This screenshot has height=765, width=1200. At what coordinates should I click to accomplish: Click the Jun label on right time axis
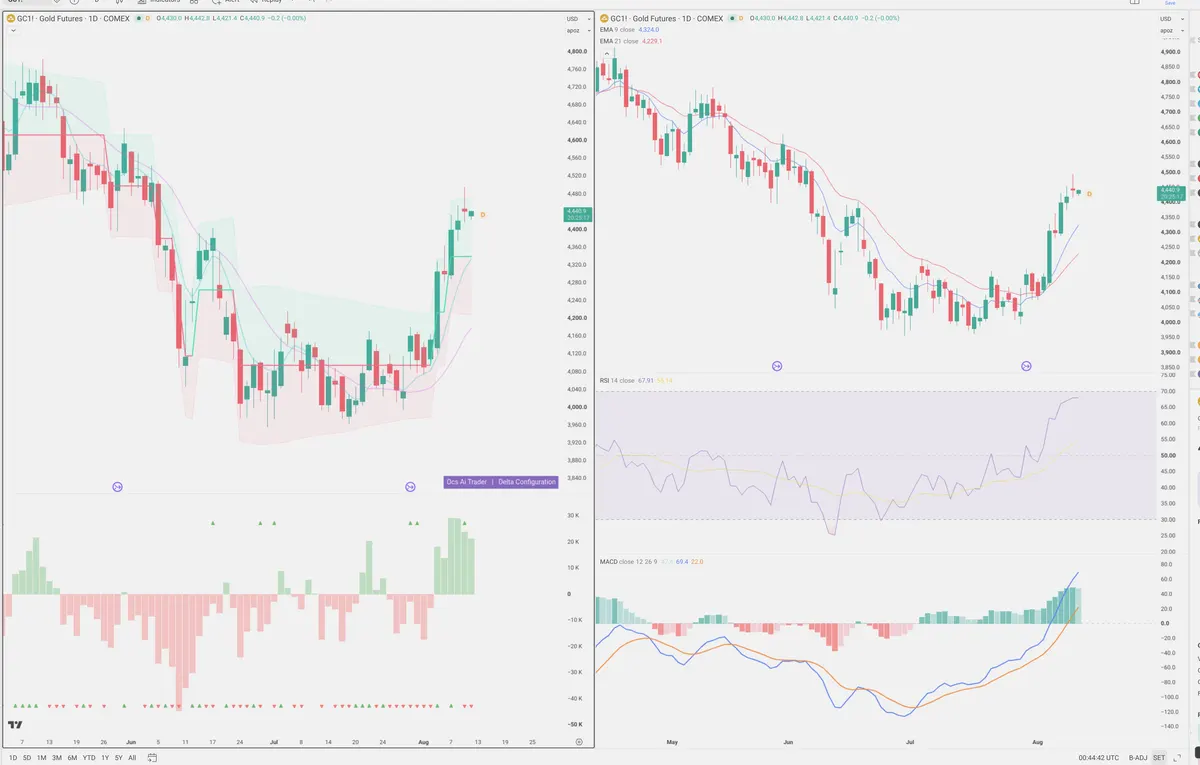(x=789, y=742)
